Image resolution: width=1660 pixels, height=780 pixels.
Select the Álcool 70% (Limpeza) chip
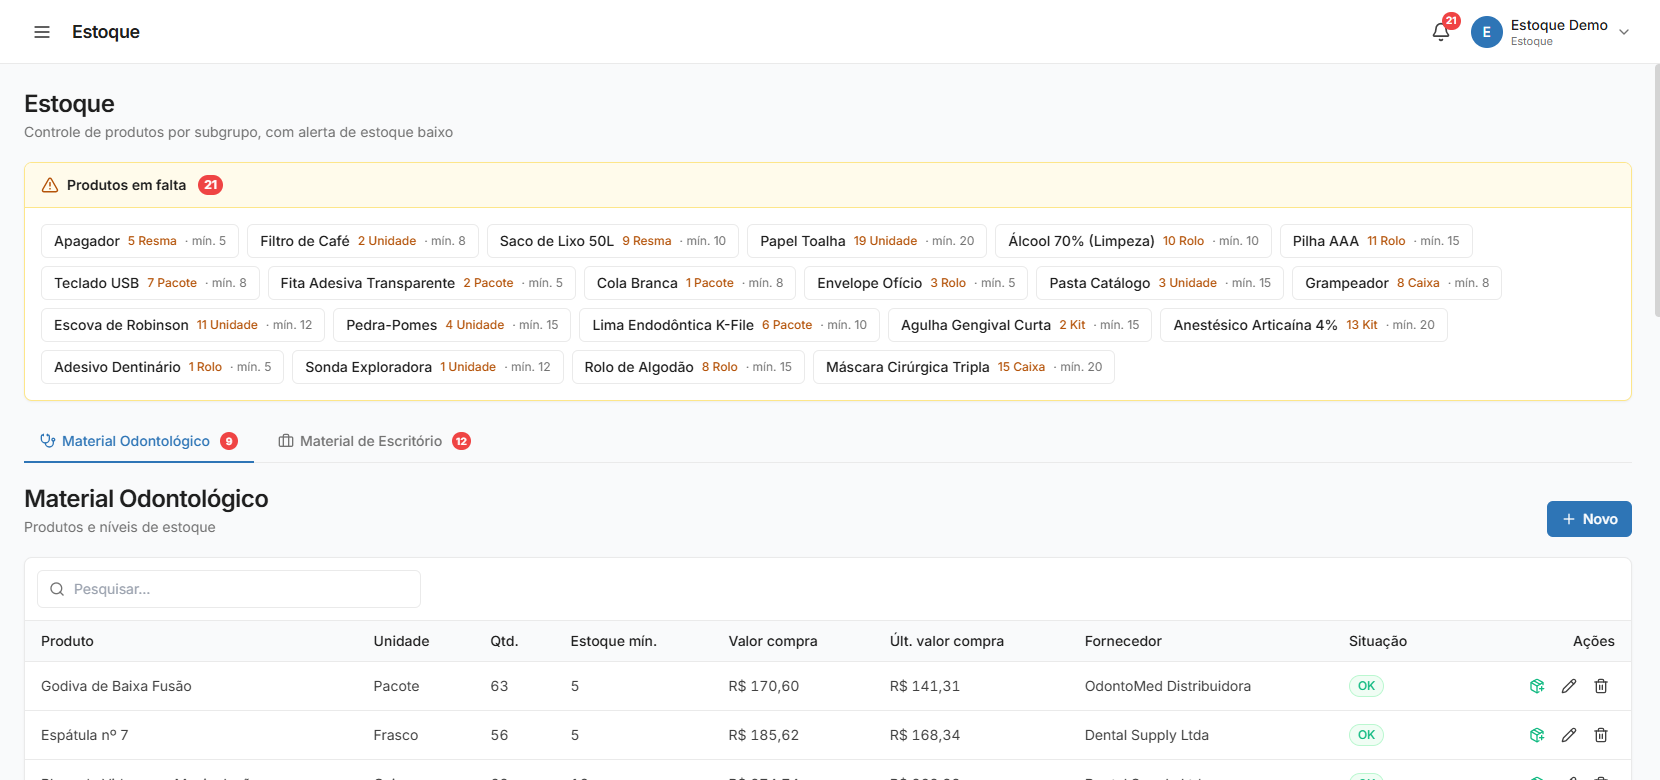click(x=1134, y=241)
